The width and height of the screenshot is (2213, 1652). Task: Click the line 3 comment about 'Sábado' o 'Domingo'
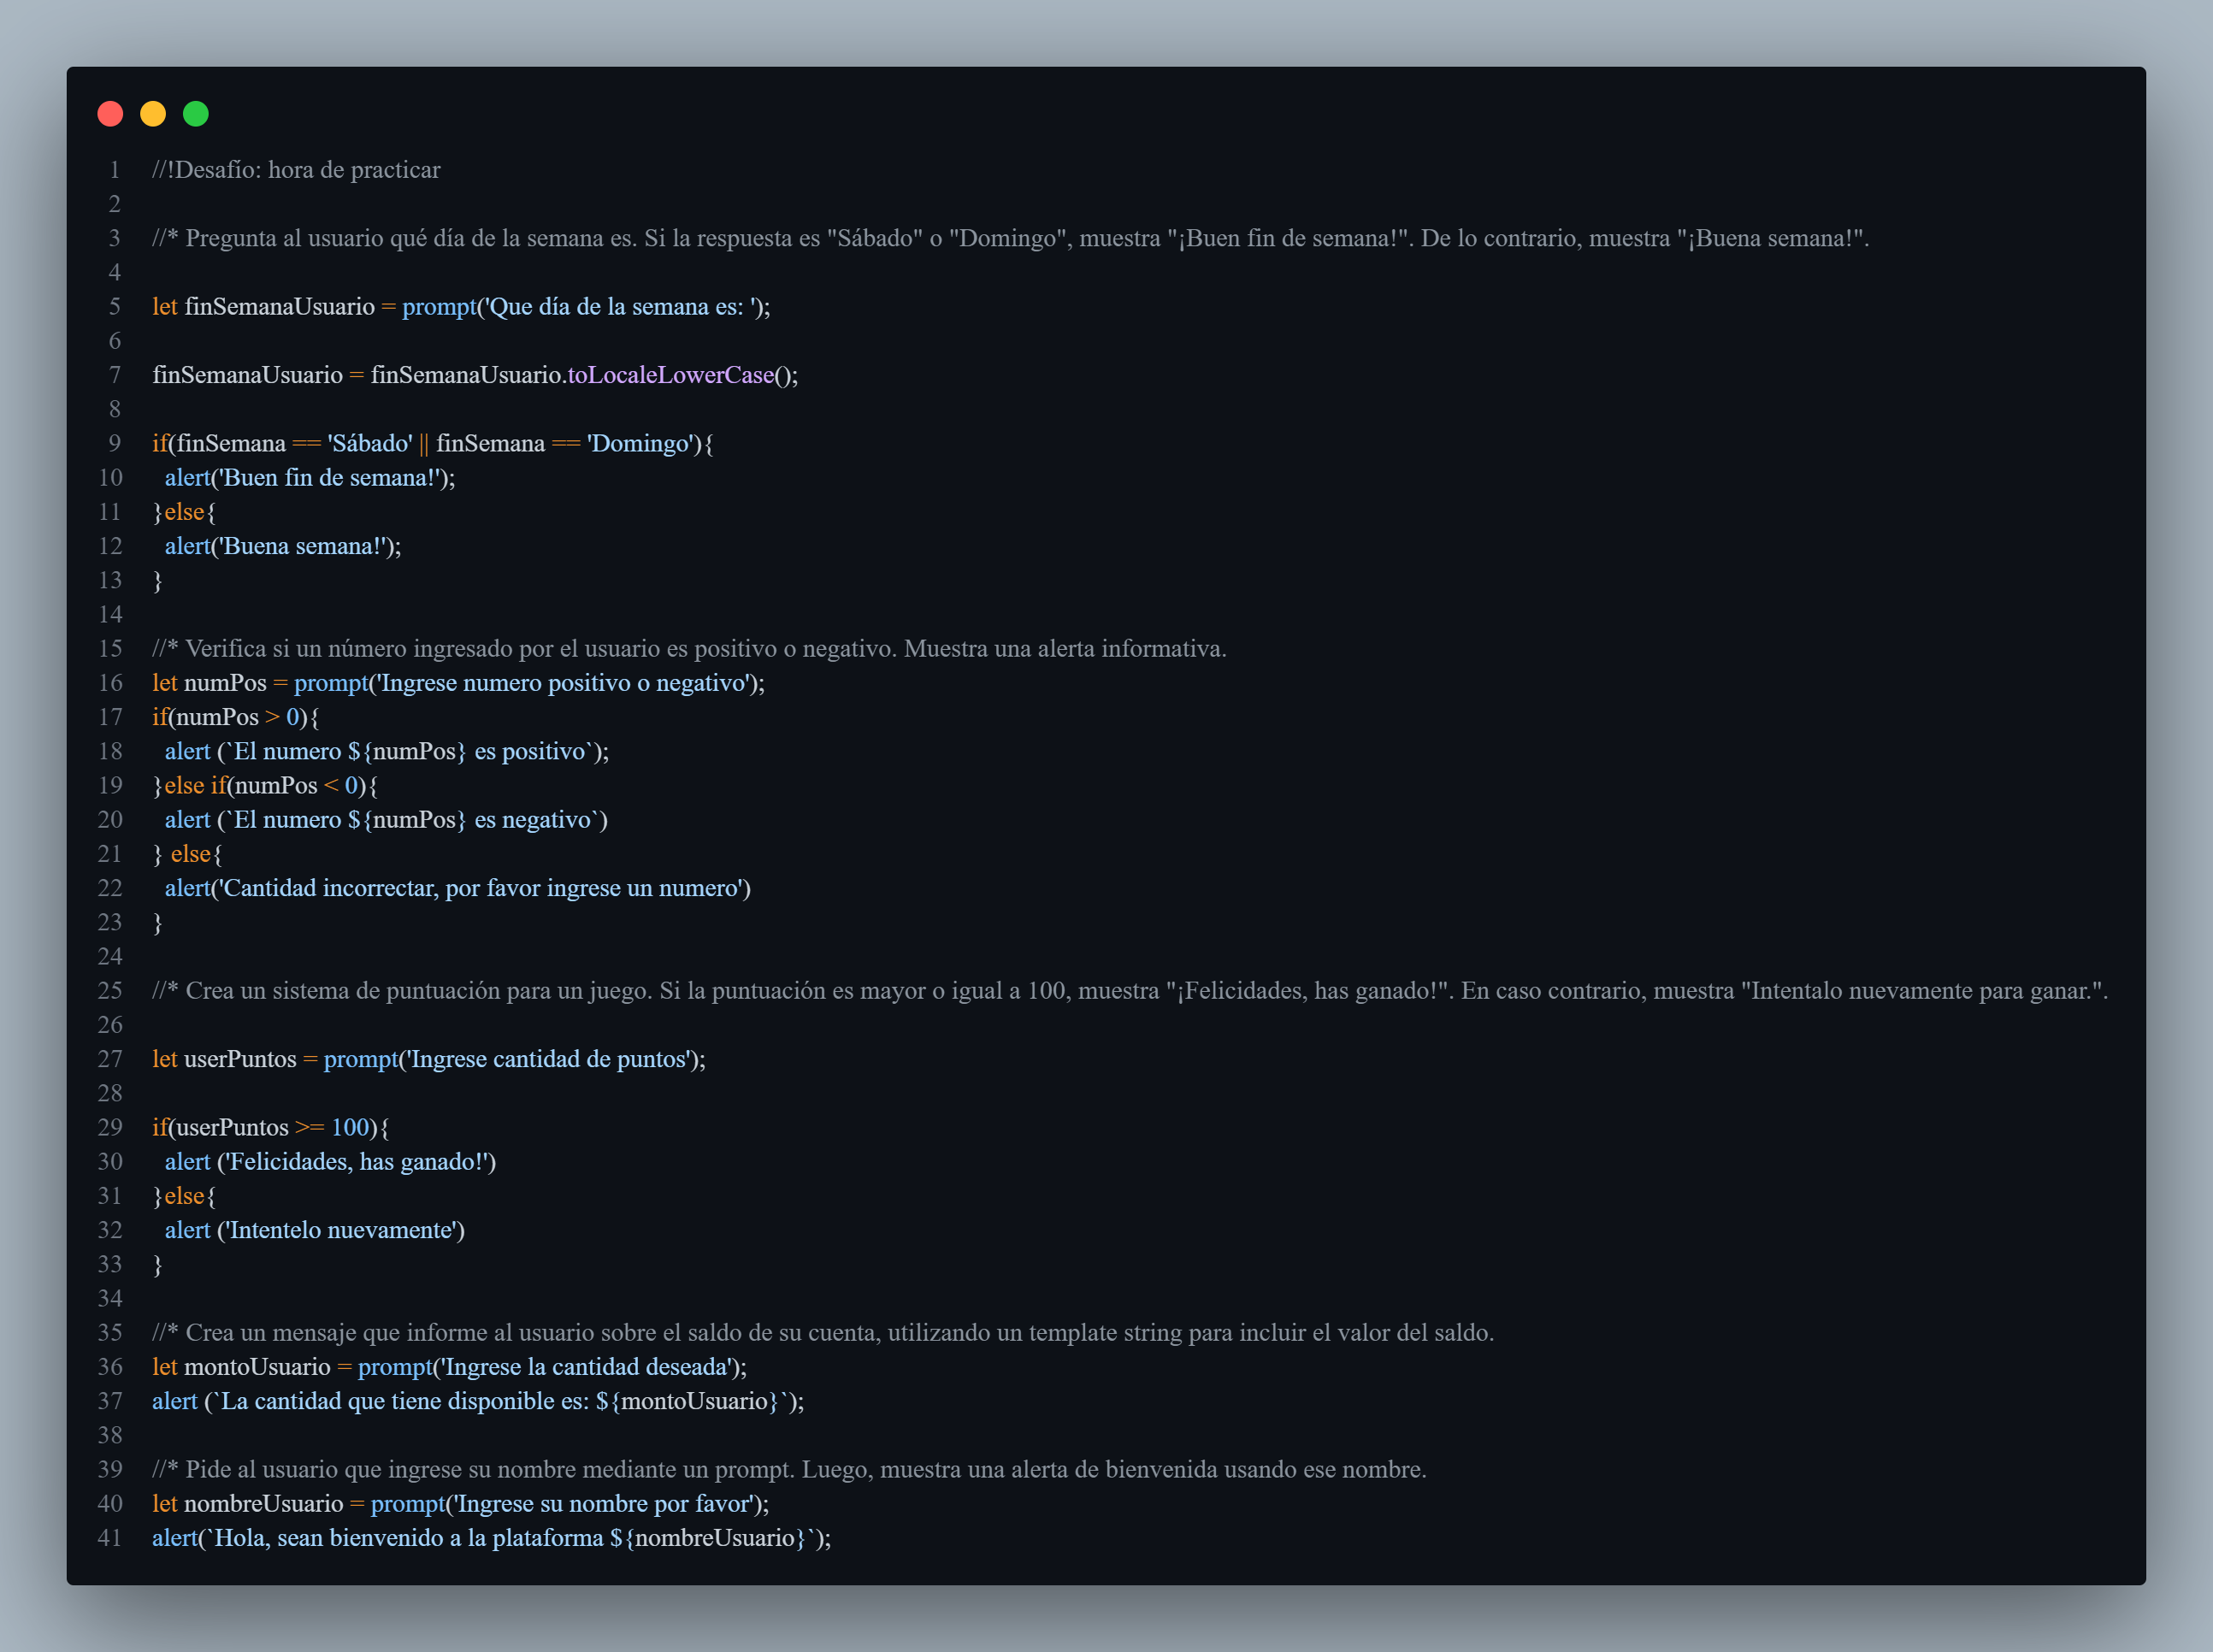1010,238
